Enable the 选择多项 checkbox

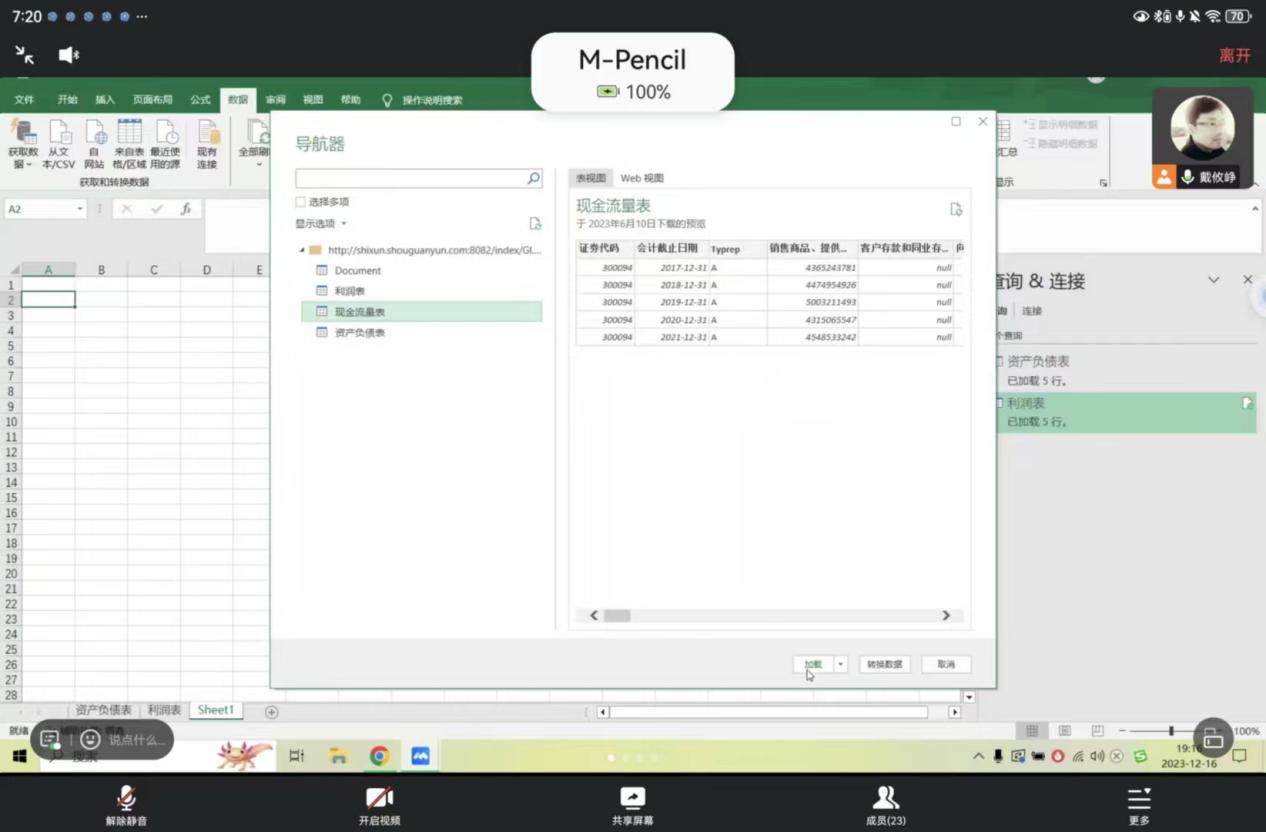click(301, 202)
